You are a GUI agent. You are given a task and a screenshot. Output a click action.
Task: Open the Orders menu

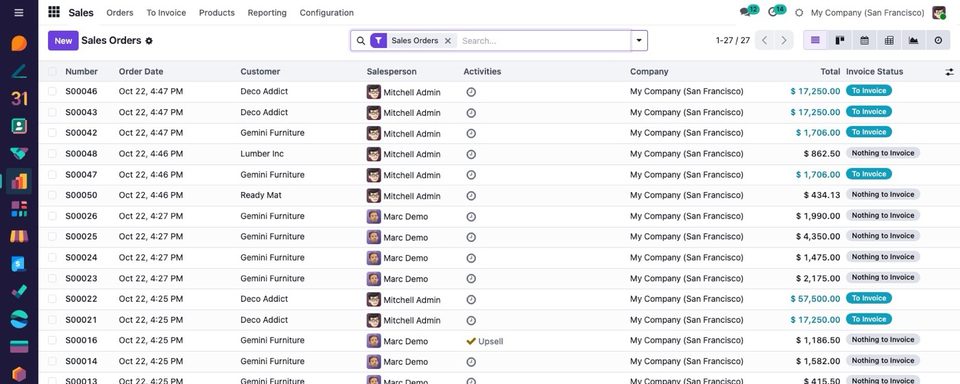(119, 12)
